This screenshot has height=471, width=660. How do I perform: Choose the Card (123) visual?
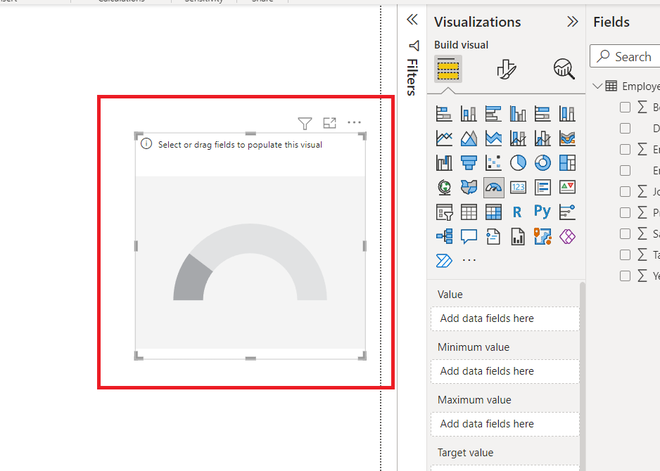518,187
